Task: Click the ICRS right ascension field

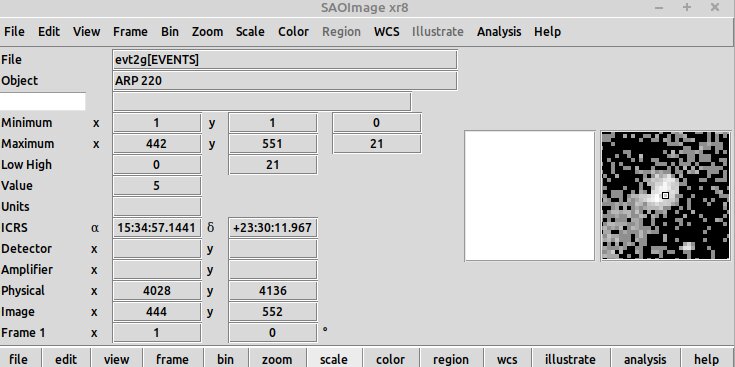Action: click(x=157, y=228)
